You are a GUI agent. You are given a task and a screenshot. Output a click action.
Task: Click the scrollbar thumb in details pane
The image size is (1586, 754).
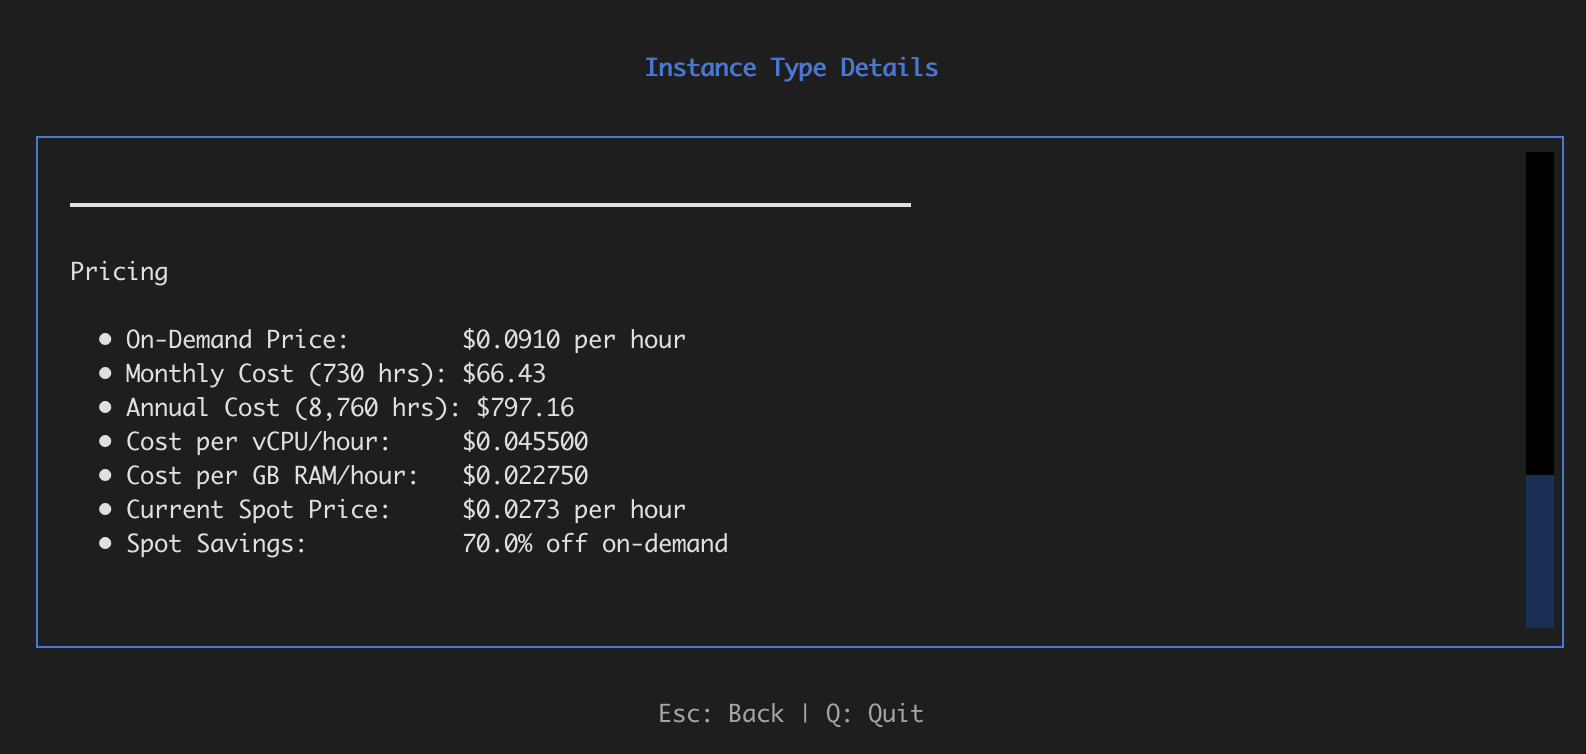(x=1540, y=551)
